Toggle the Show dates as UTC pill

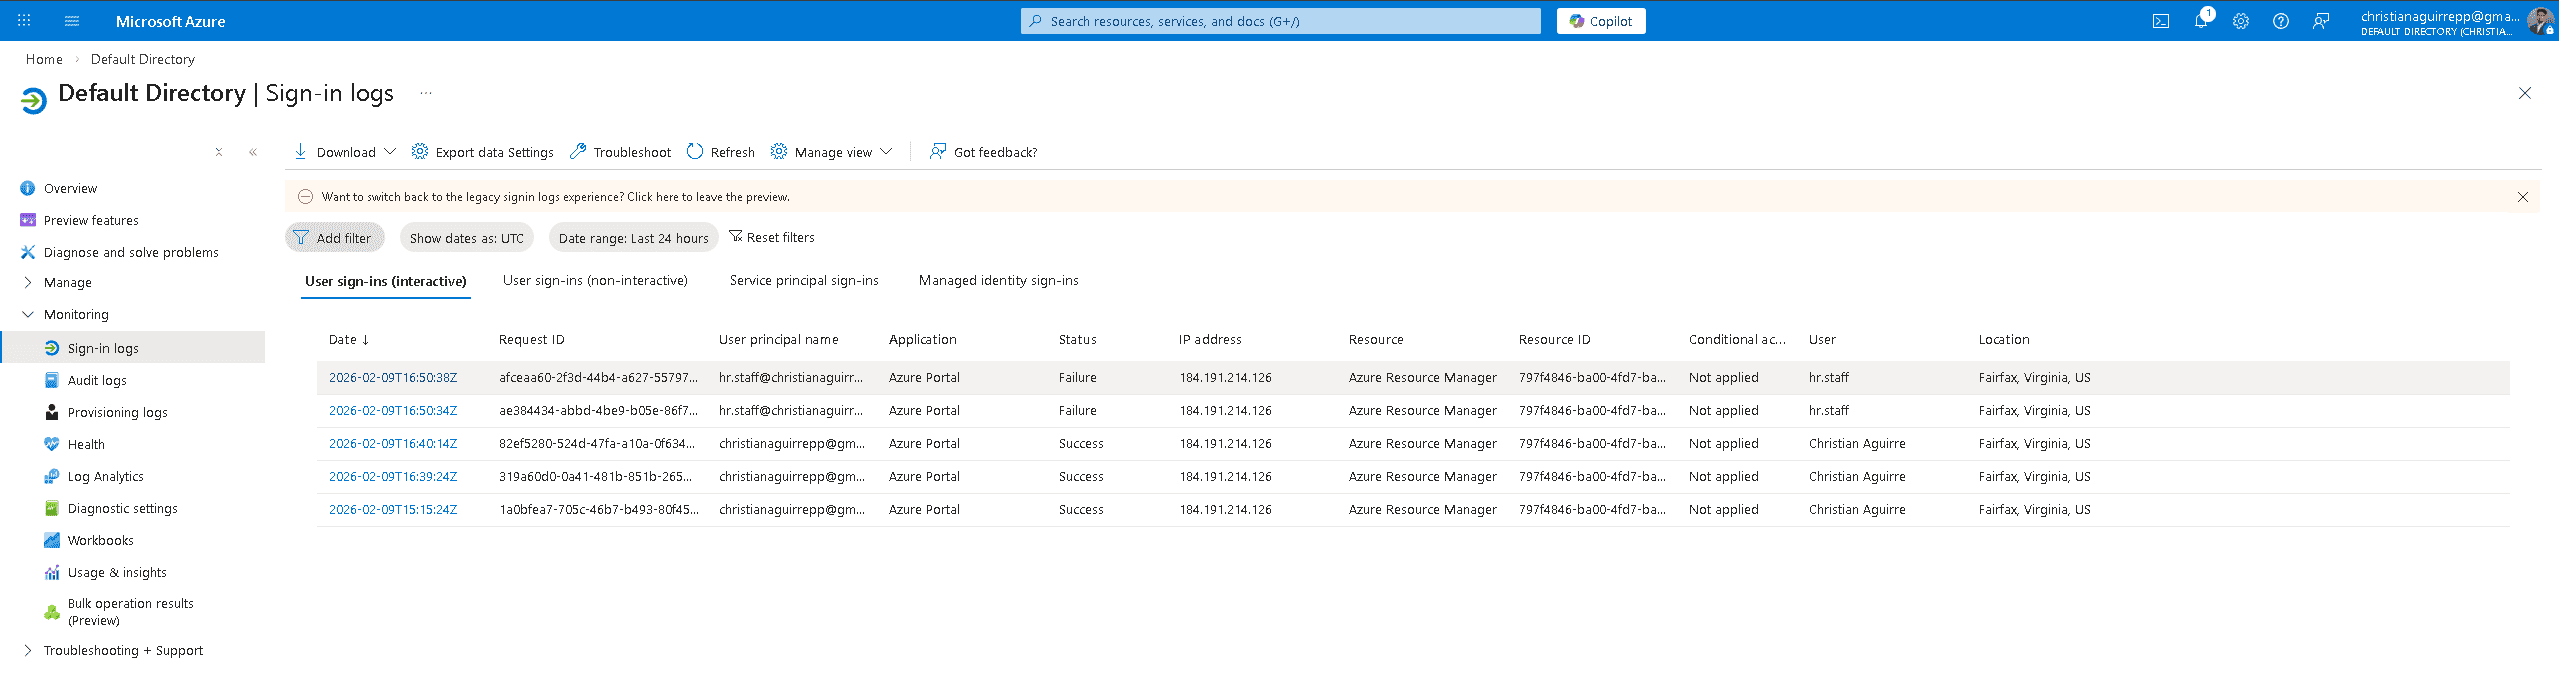pos(466,238)
